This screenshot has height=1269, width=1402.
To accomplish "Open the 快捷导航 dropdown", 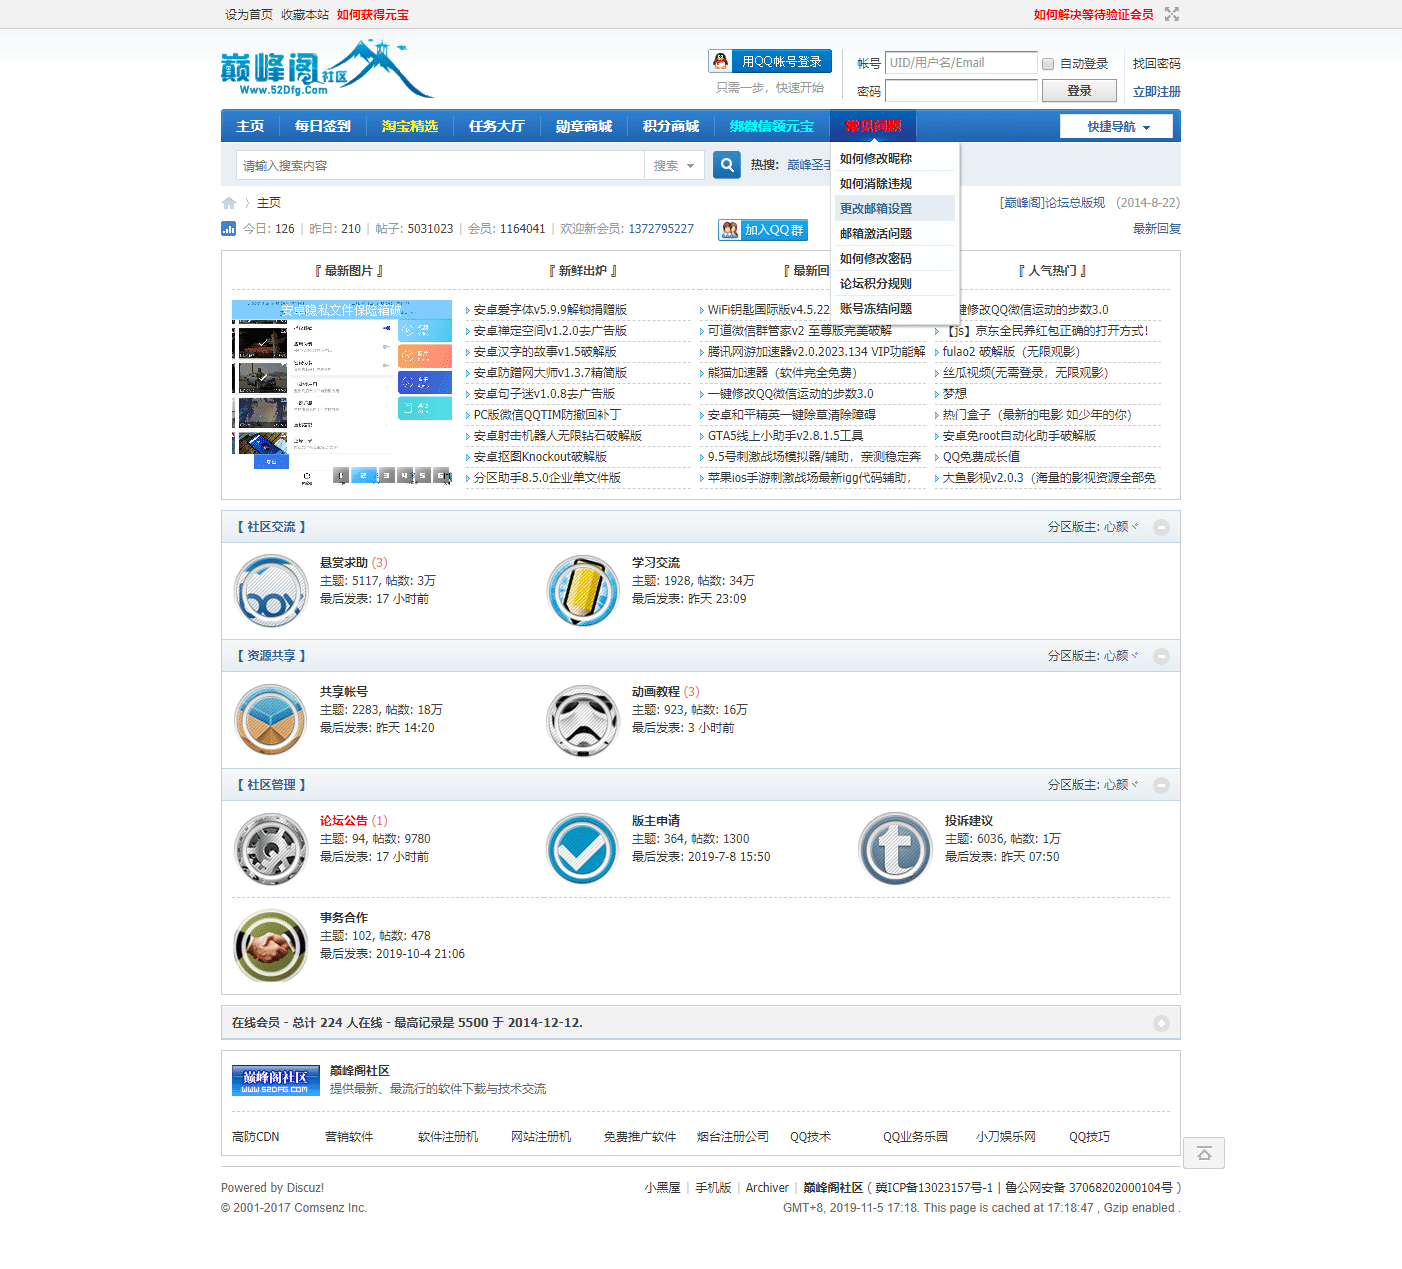I will (x=1117, y=126).
